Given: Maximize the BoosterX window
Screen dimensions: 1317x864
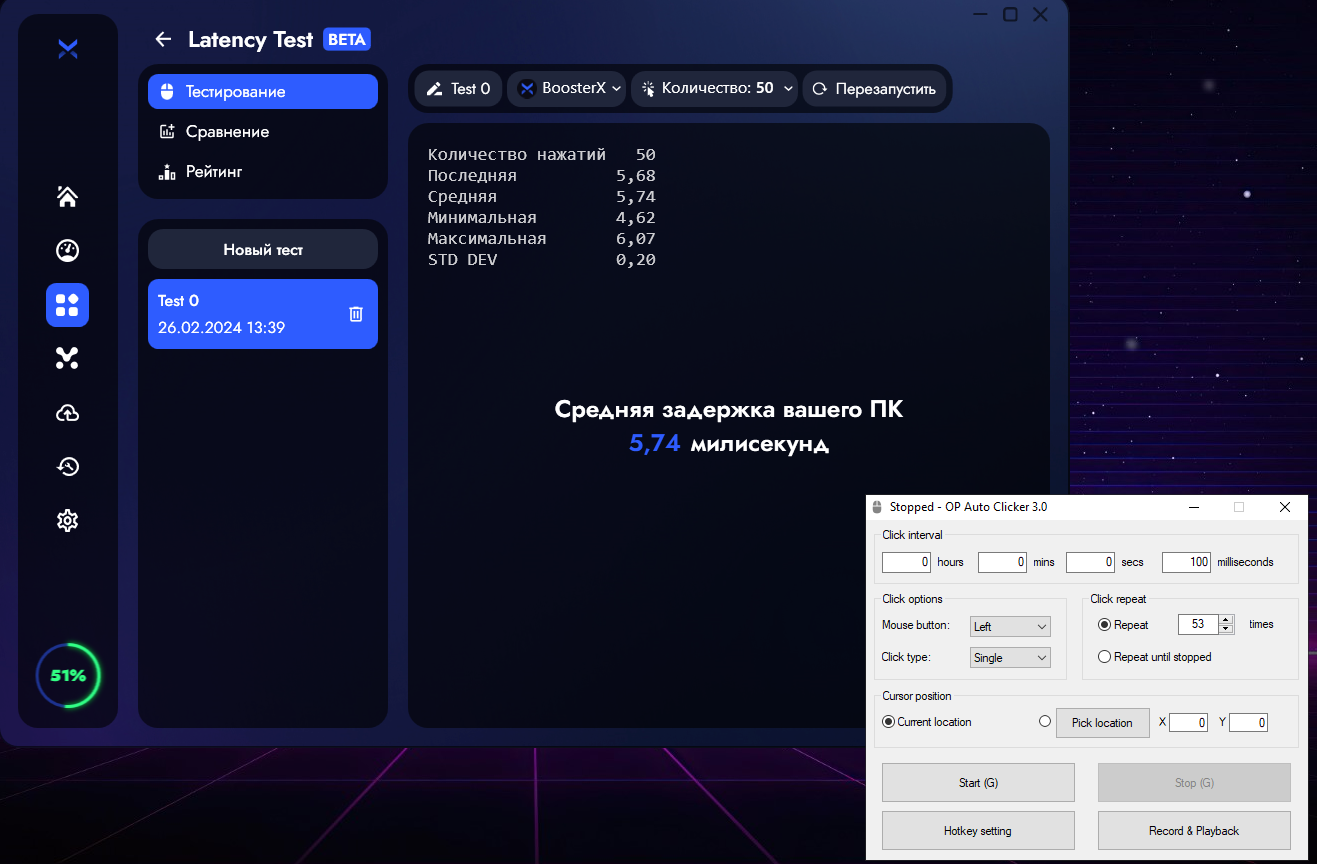Looking at the screenshot, I should (1011, 15).
